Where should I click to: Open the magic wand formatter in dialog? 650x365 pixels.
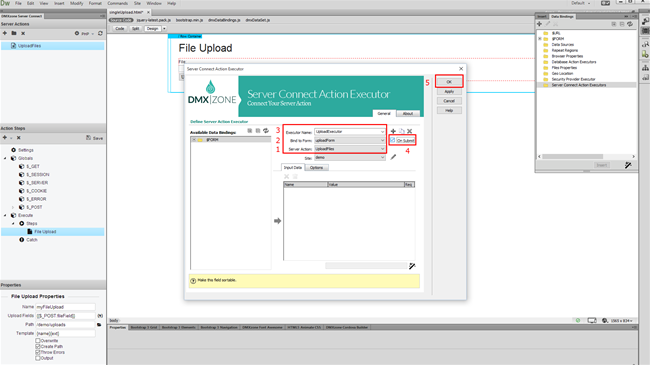(x=412, y=266)
